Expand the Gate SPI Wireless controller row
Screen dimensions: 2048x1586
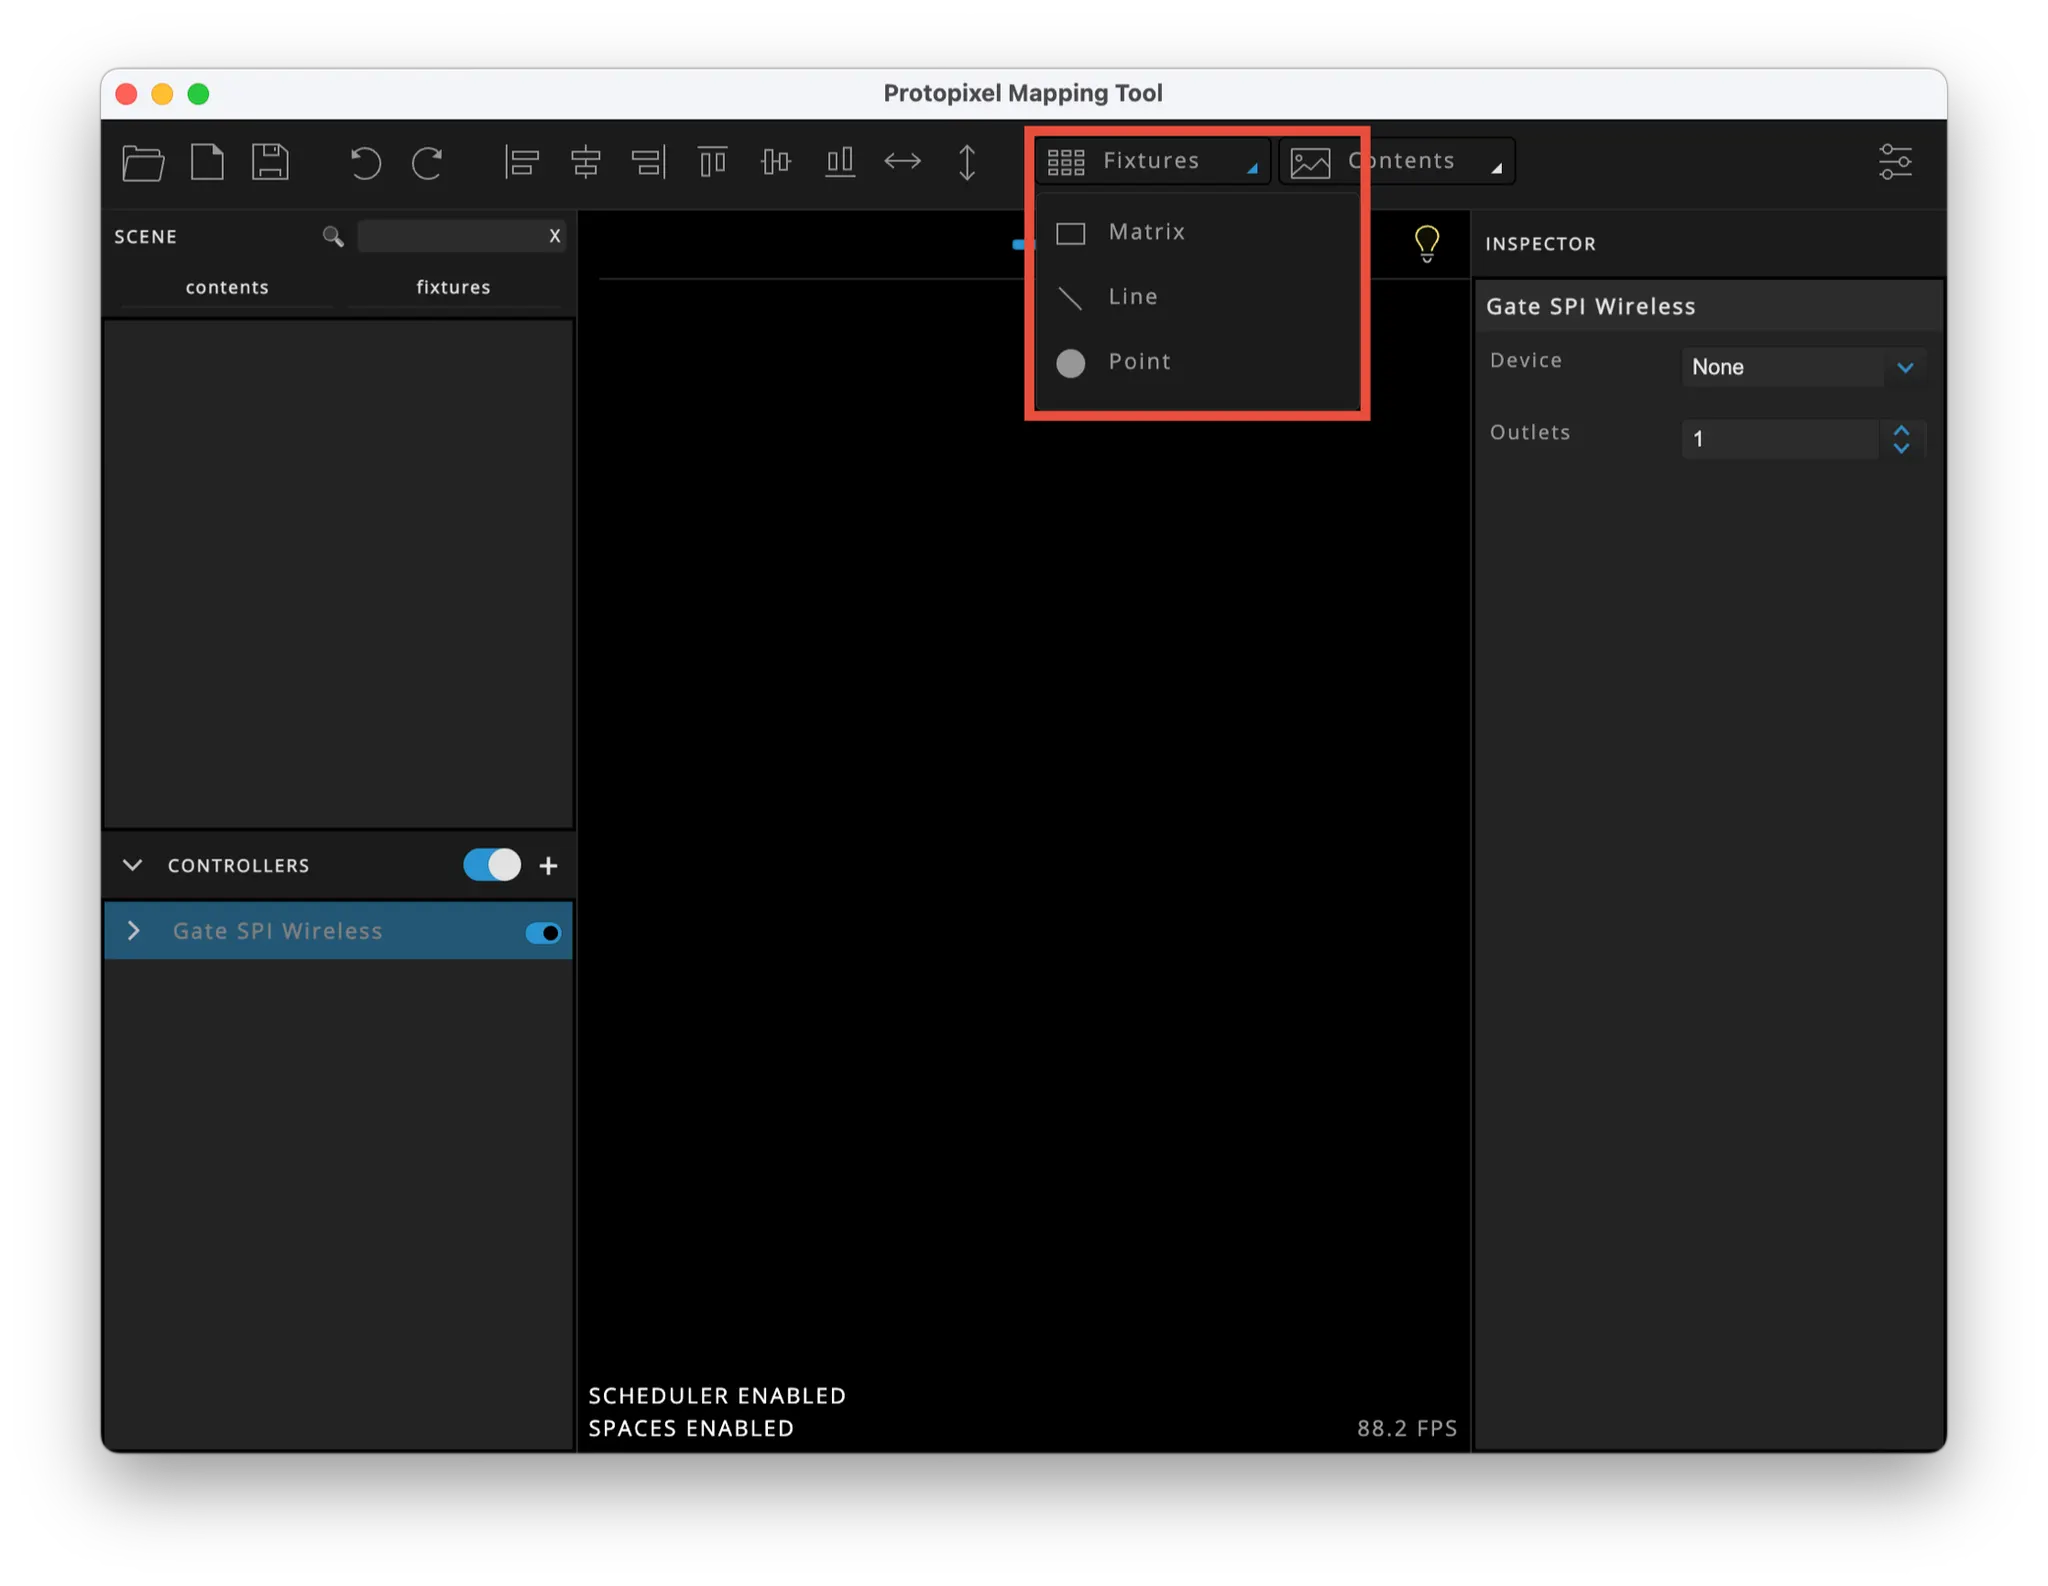(x=134, y=931)
